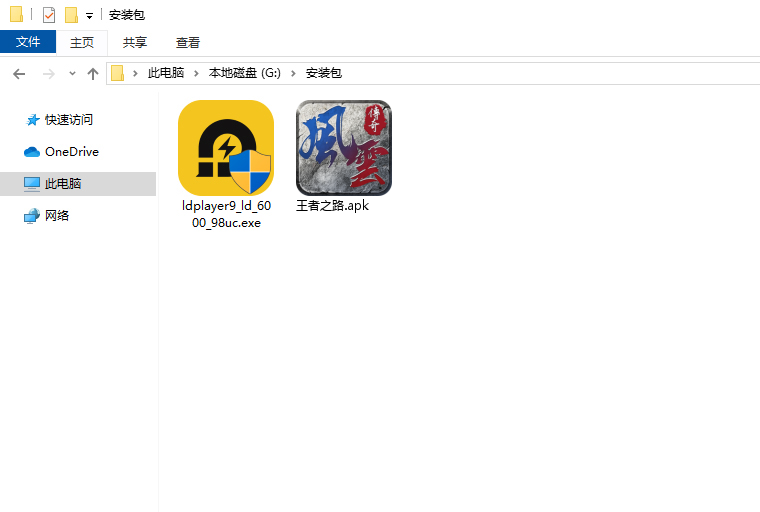Click the 此电脑 monitor icon
Viewport: 760px width, 512px height.
[32, 184]
